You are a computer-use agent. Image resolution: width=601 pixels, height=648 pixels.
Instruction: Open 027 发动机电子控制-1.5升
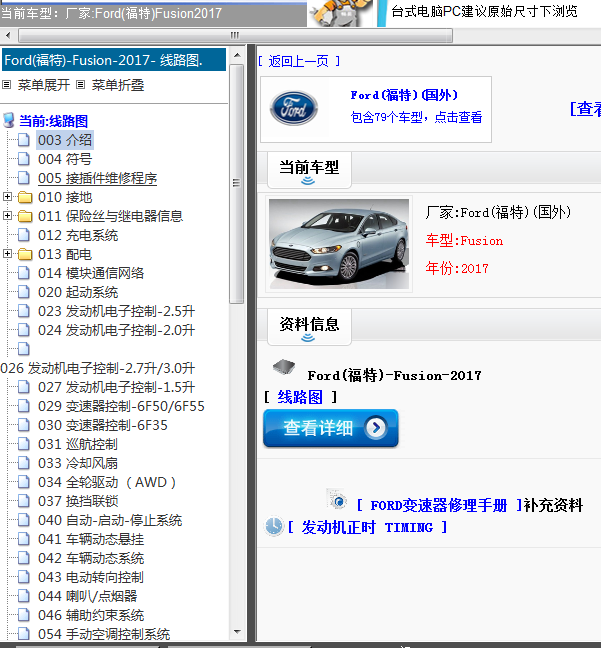click(116, 387)
